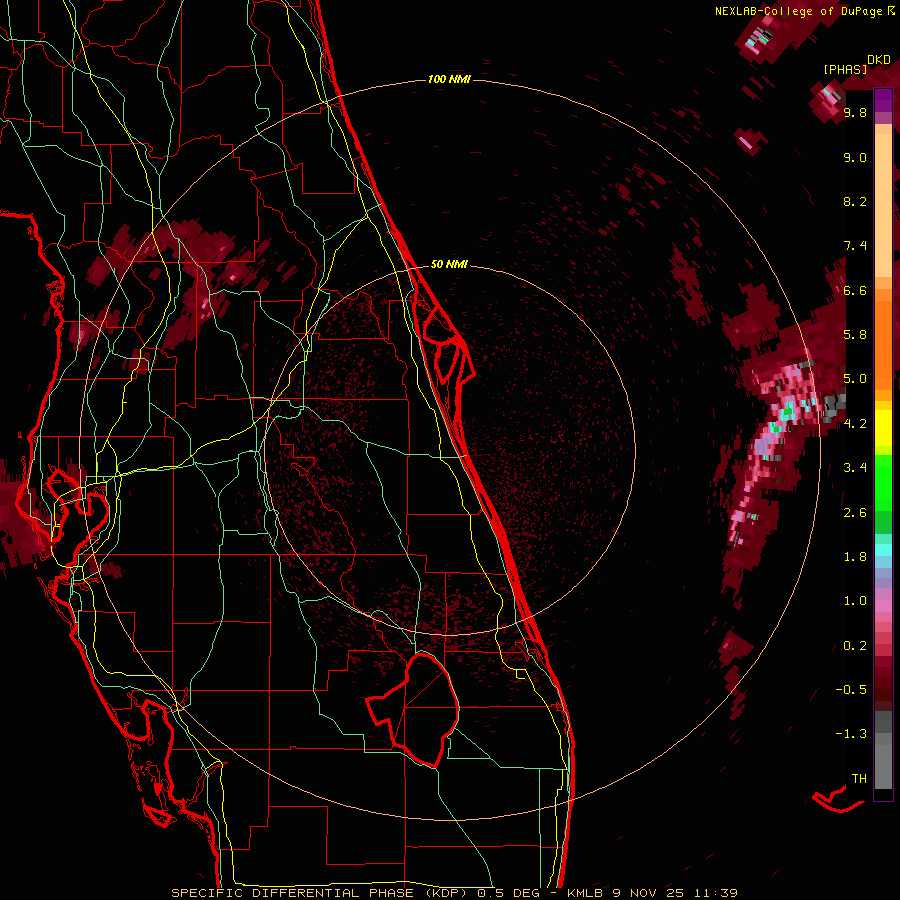Click the 9.0 legend value

tap(855, 157)
